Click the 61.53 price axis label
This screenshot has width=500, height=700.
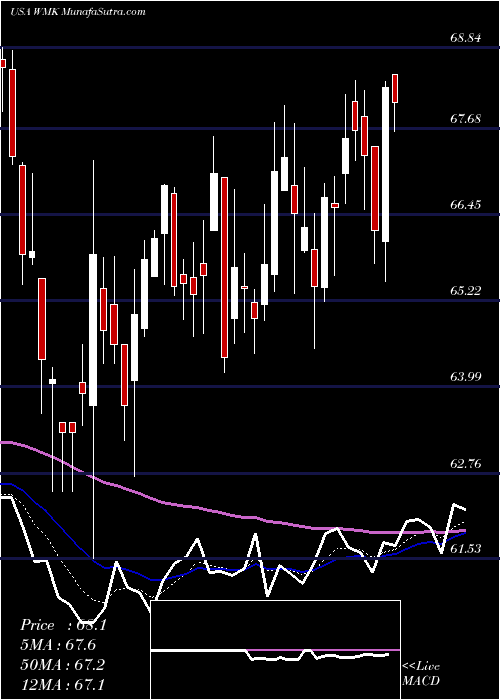tap(465, 549)
